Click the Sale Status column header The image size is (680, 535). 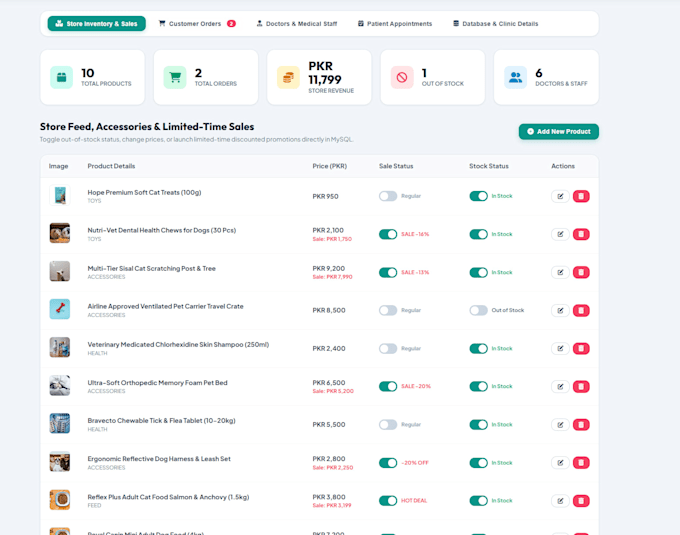click(x=396, y=166)
